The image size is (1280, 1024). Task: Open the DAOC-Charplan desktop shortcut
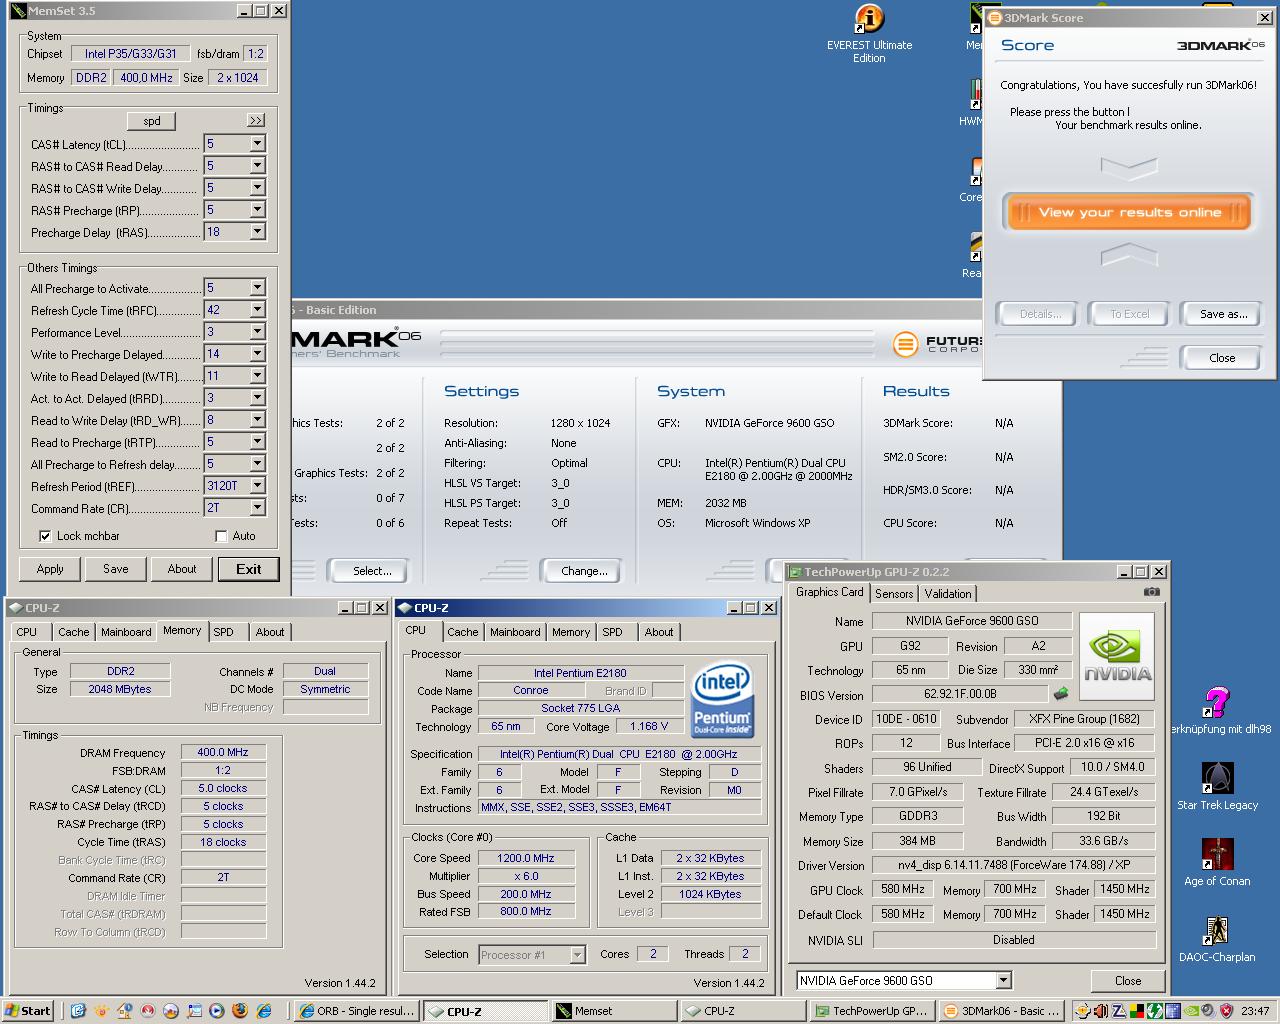[x=1217, y=938]
